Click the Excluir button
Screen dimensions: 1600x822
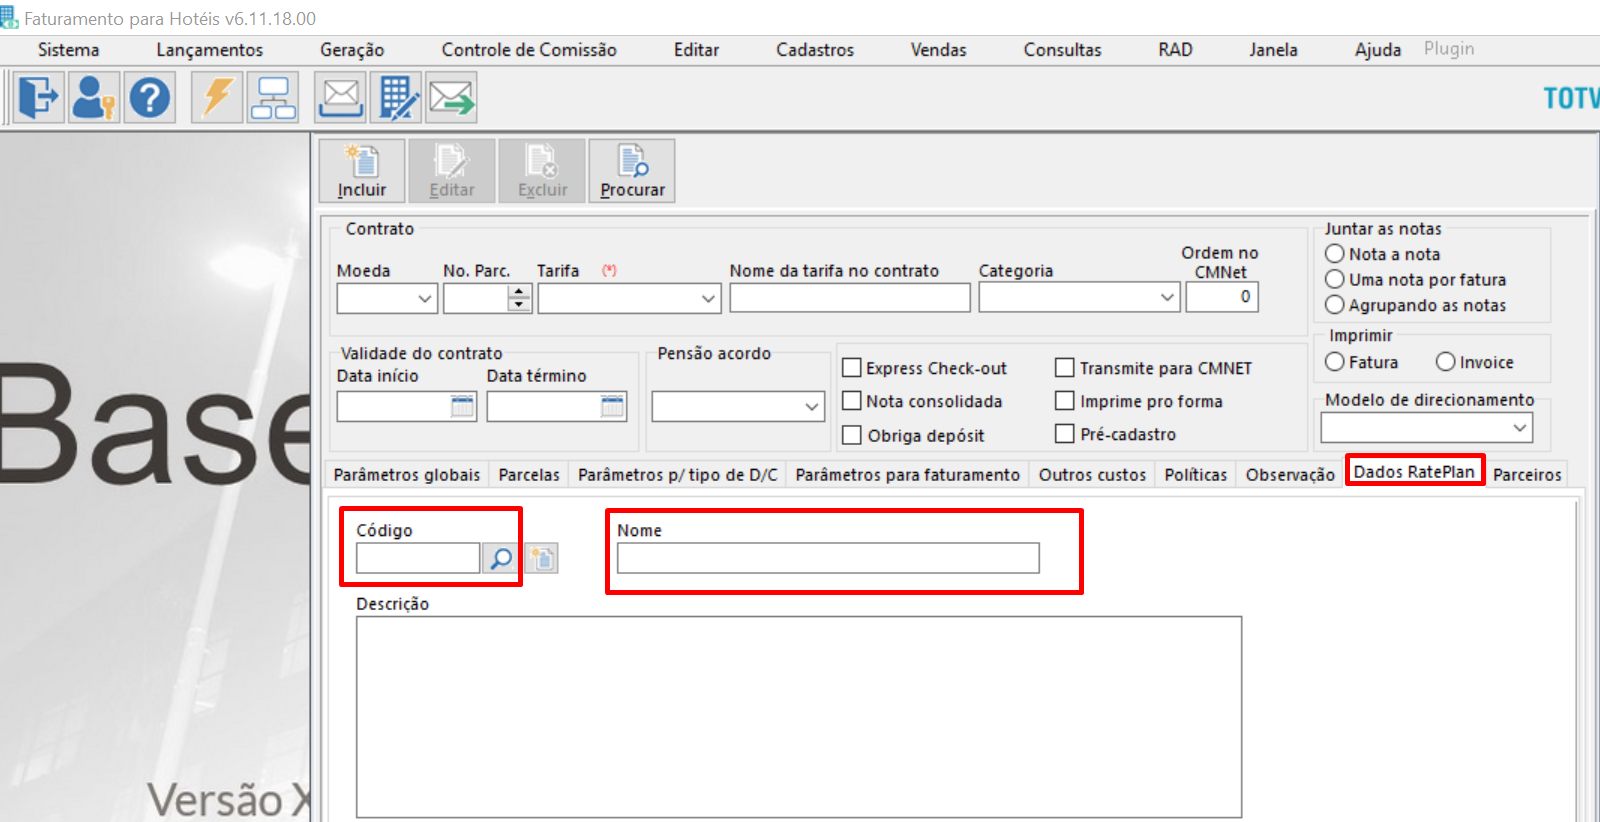[542, 171]
